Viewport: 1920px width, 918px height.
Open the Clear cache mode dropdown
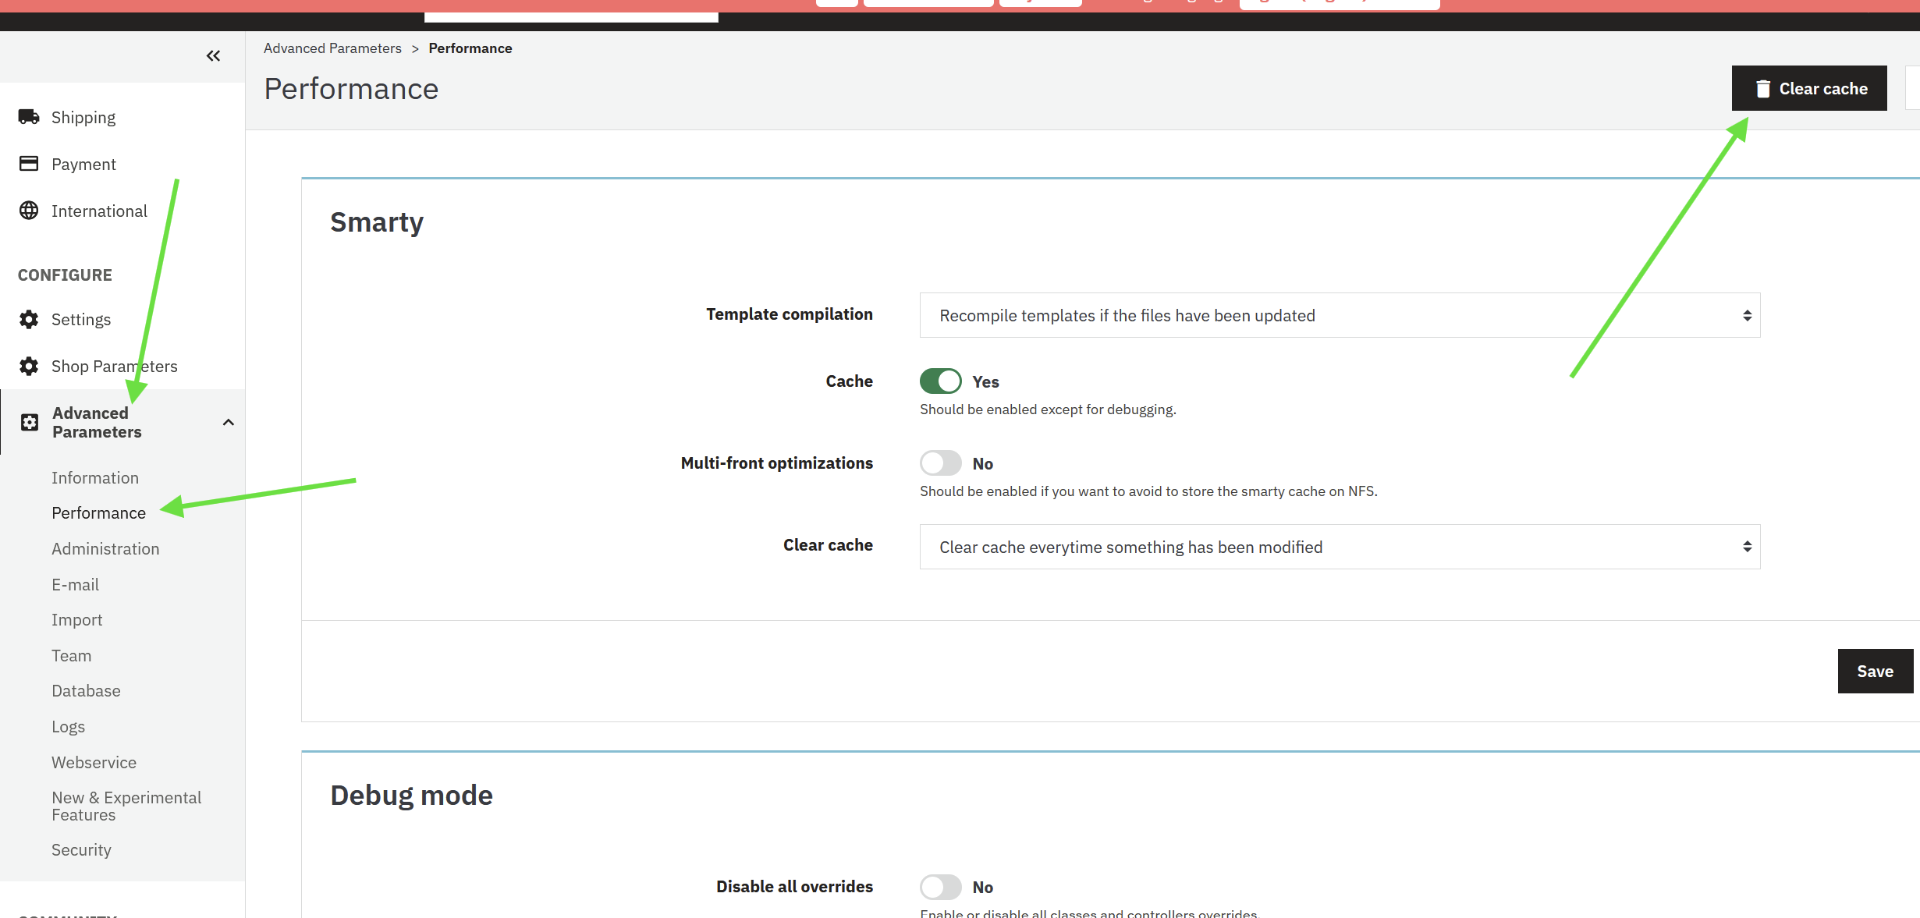coord(1340,547)
